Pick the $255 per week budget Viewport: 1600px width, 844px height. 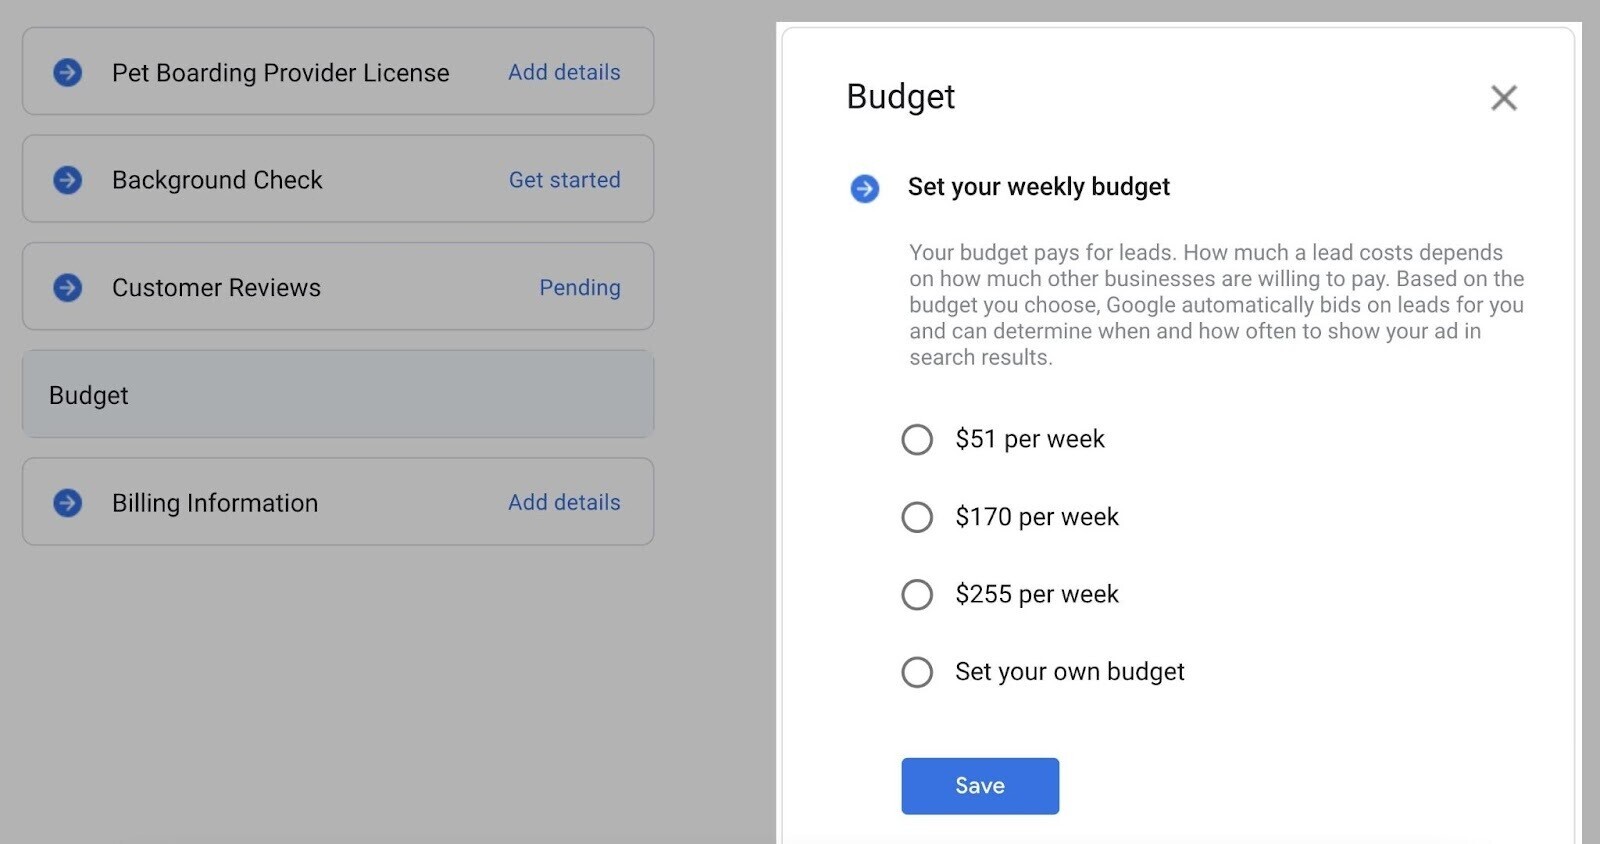point(917,594)
